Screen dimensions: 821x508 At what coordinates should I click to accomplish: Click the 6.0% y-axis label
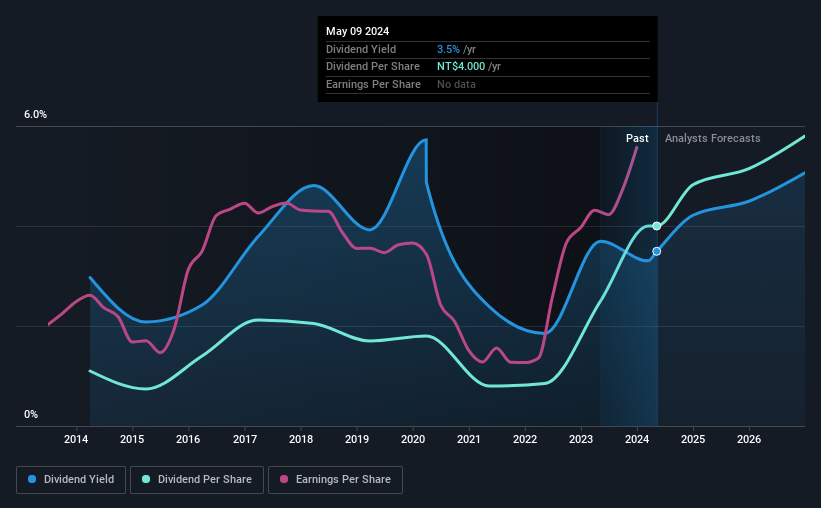click(36, 115)
